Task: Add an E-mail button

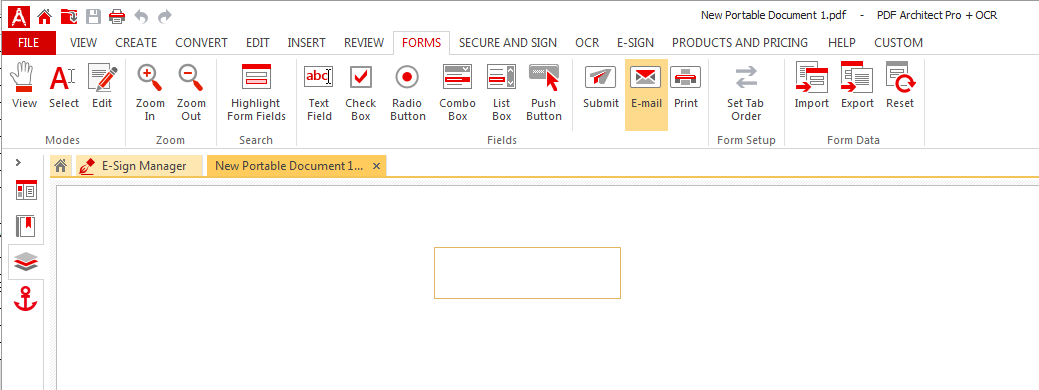Action: pyautogui.click(x=646, y=95)
